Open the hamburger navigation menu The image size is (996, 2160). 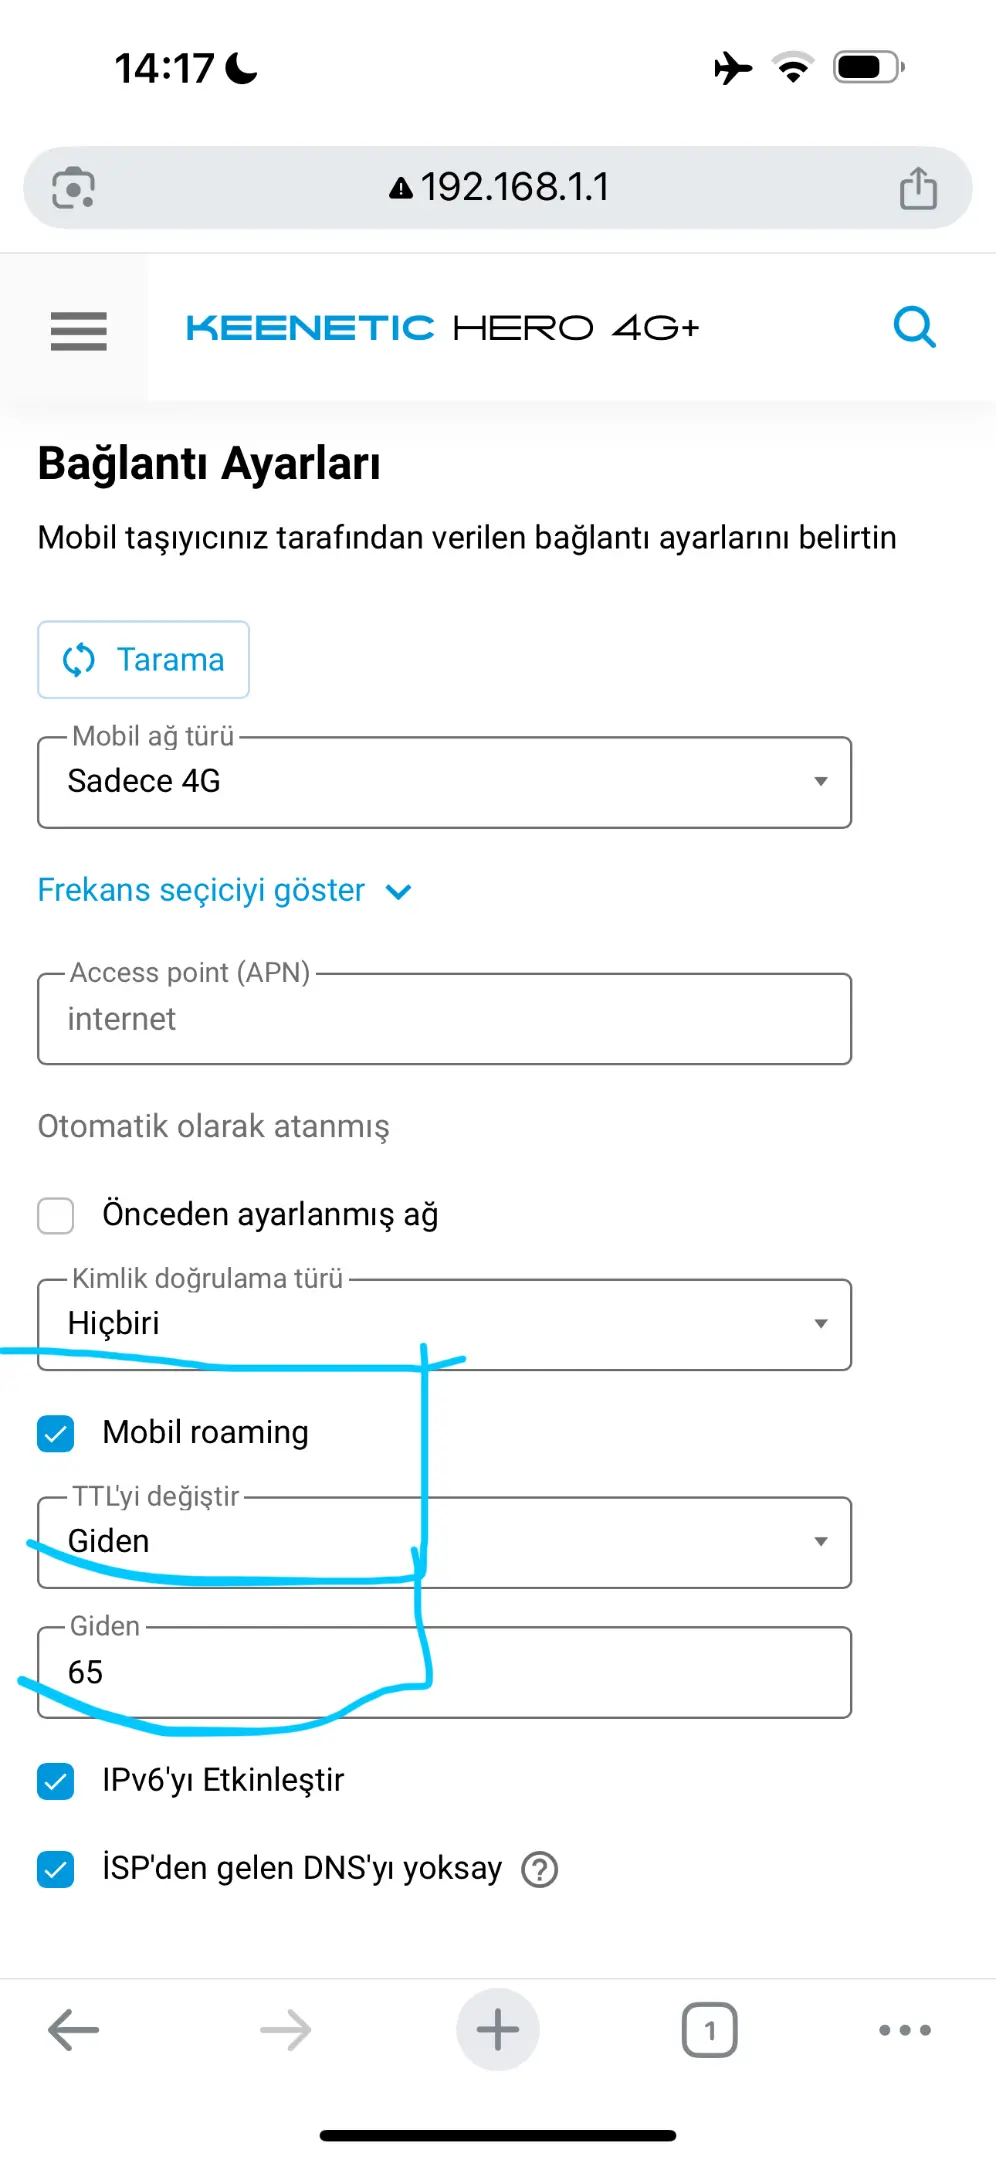point(78,329)
